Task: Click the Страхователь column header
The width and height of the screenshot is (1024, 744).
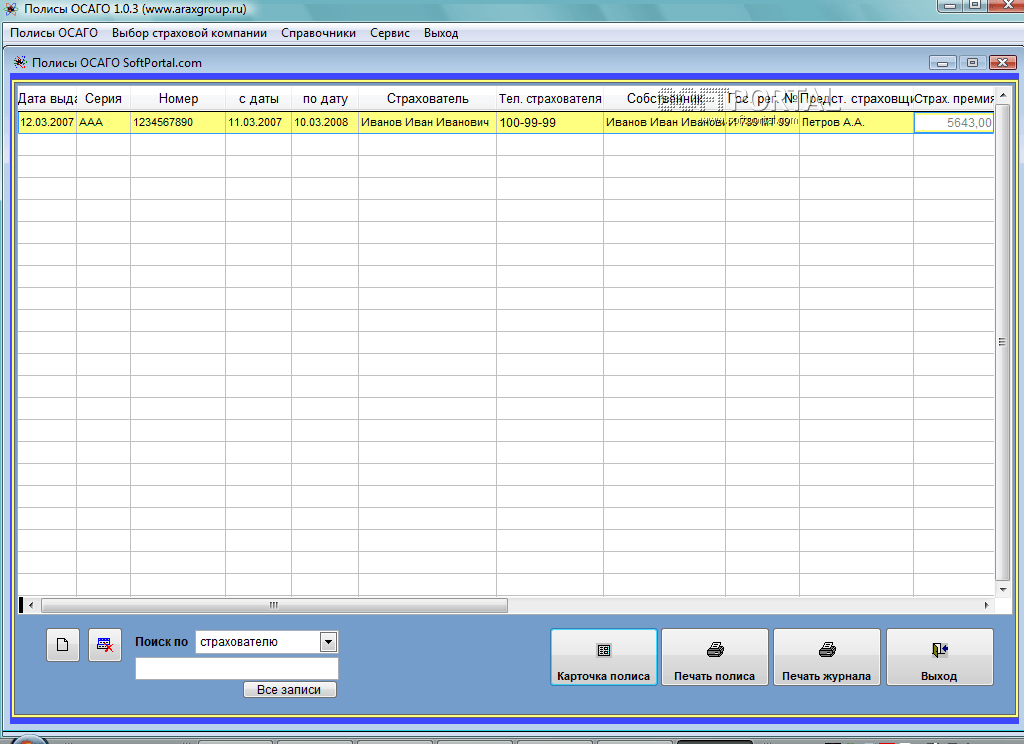Action: pos(428,99)
